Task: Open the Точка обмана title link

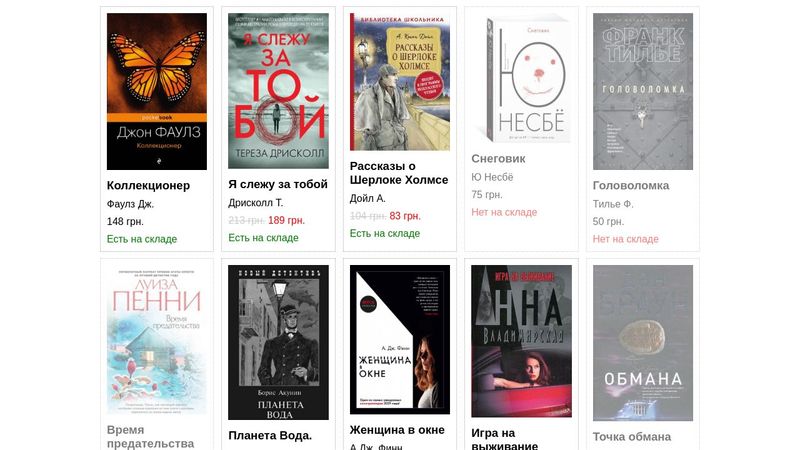Action: [632, 437]
